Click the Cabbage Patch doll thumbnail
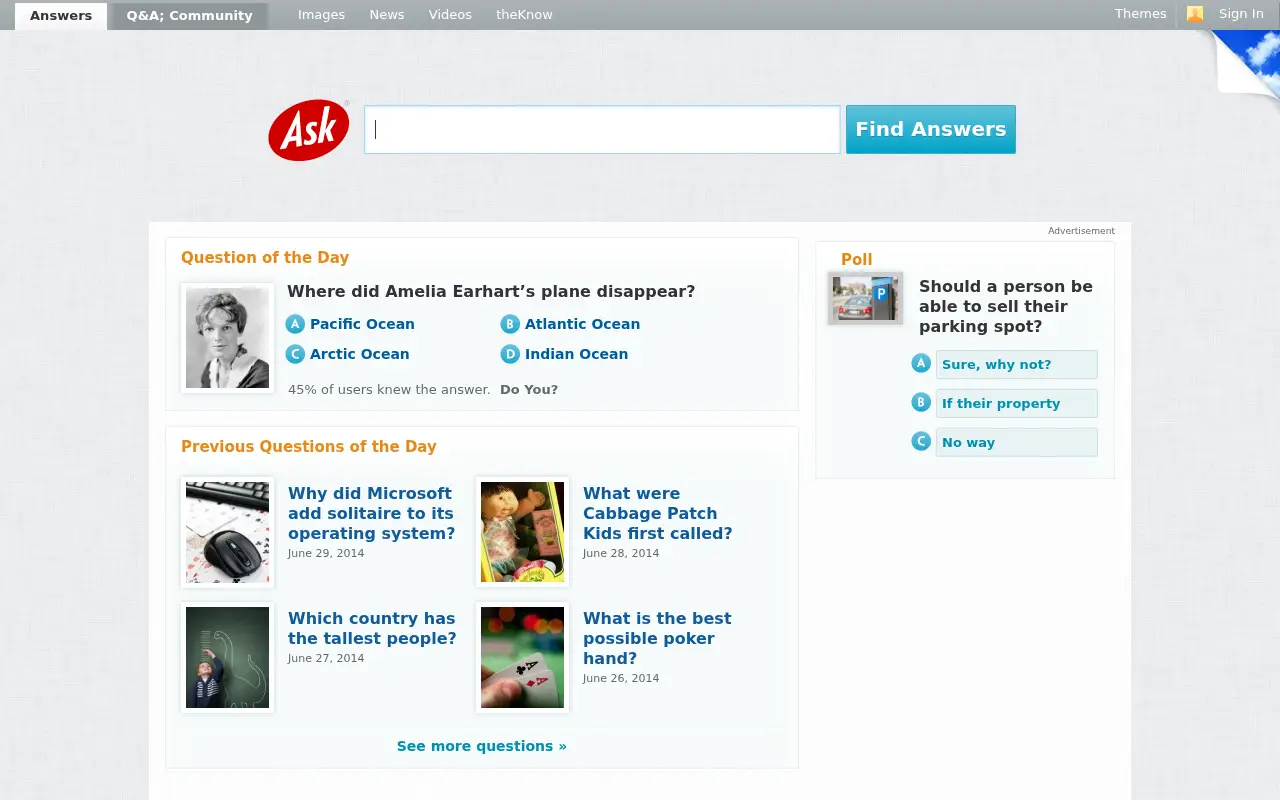Image resolution: width=1280 pixels, height=800 pixels. (x=522, y=532)
